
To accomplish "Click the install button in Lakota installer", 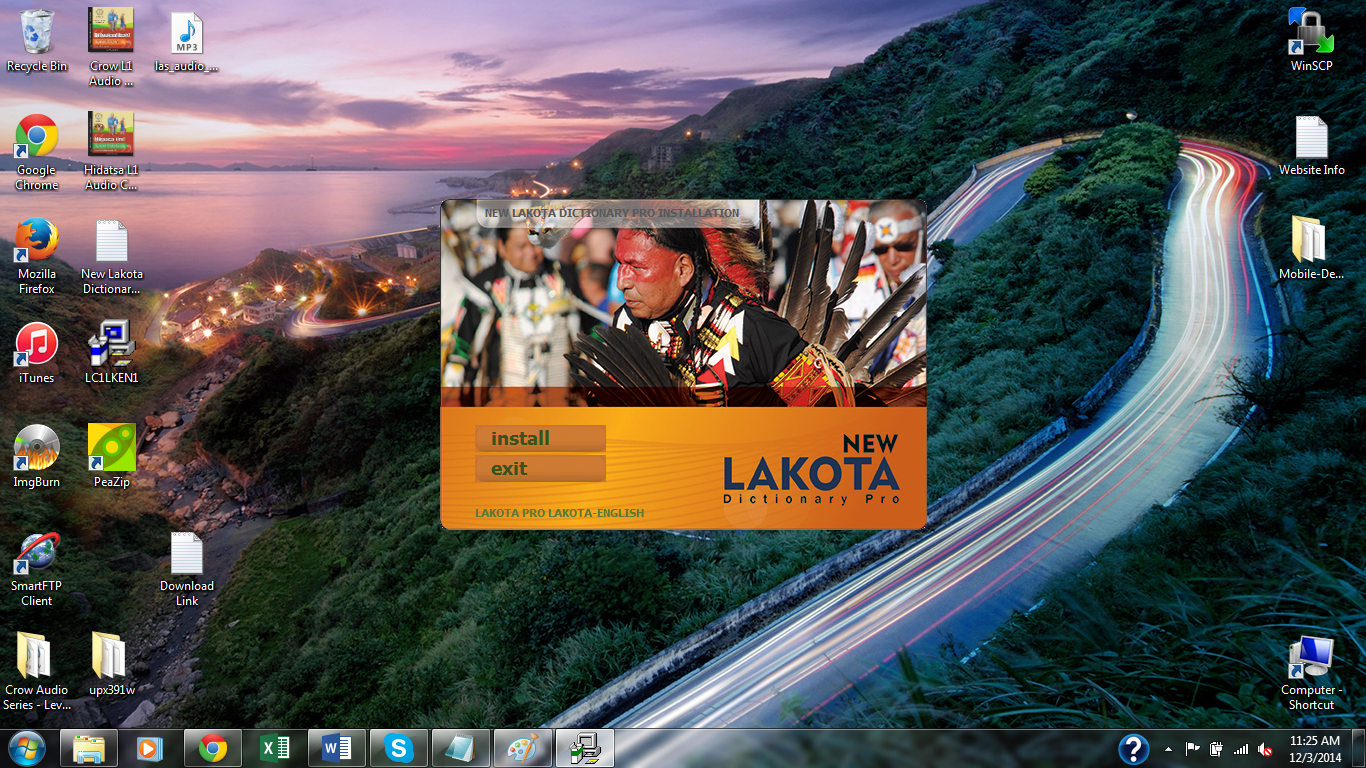I will click(x=540, y=438).
